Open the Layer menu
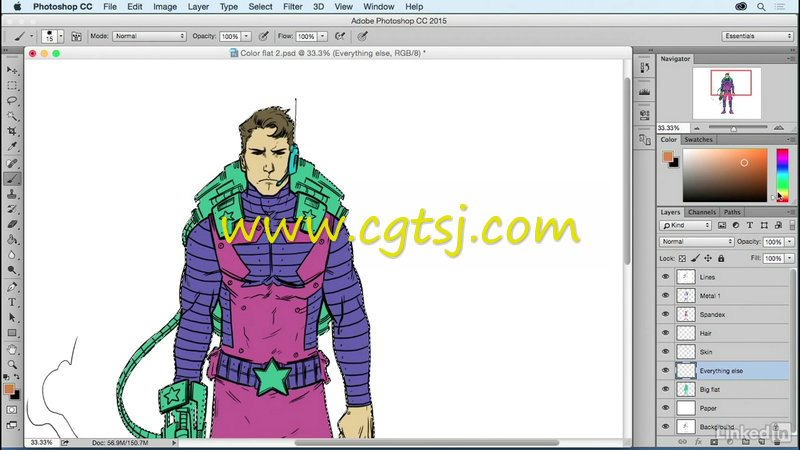The height and width of the screenshot is (450, 800). point(198,7)
